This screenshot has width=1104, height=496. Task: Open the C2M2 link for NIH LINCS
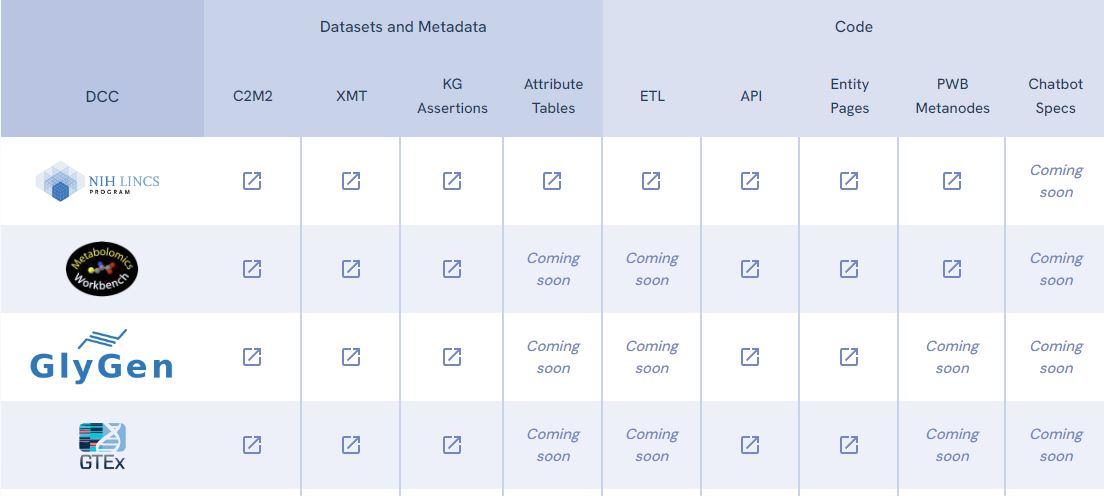[x=252, y=181]
